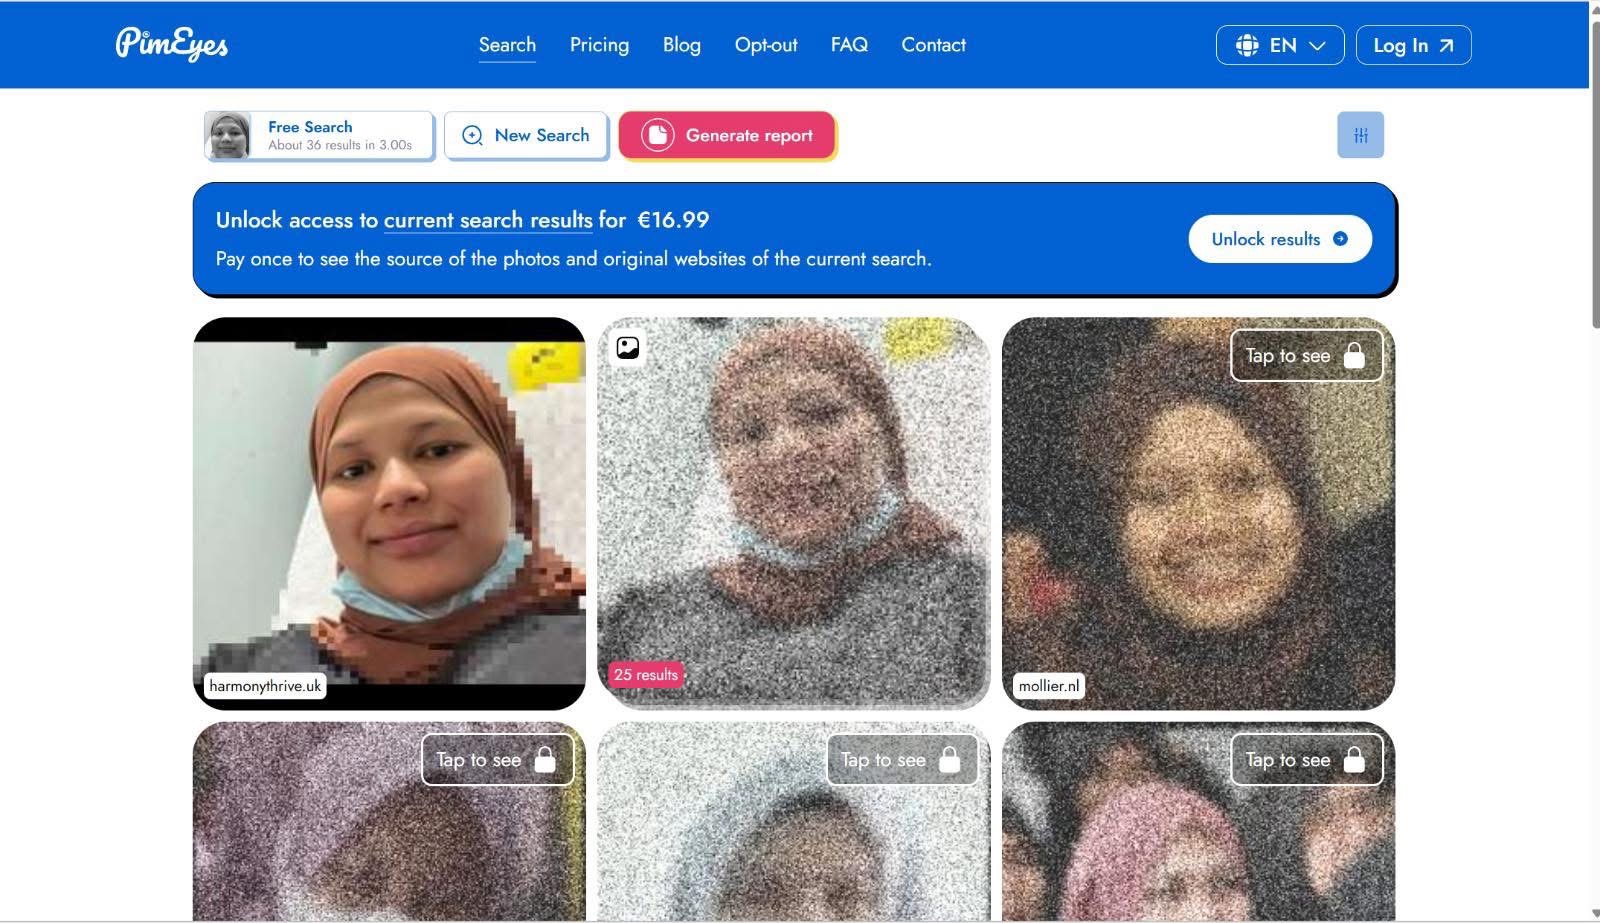Click the lock icon on mollier.nl result
Image resolution: width=1600 pixels, height=923 pixels.
tap(1354, 356)
